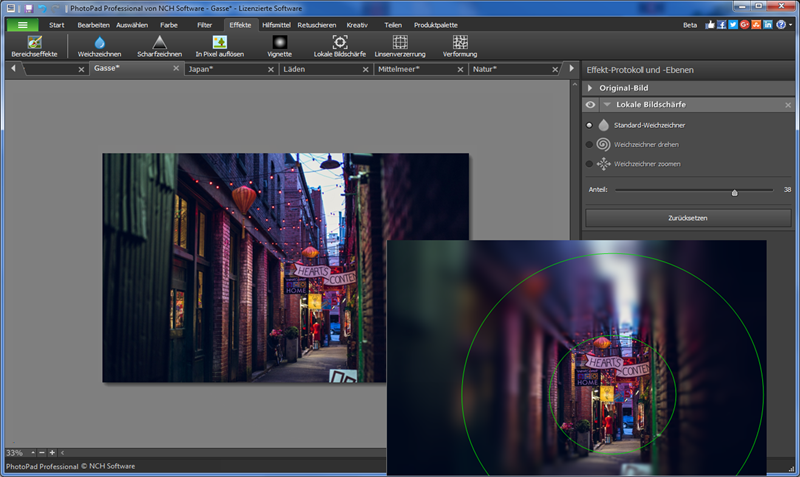Click the Beta link
The width and height of the screenshot is (800, 477).
tap(690, 24)
